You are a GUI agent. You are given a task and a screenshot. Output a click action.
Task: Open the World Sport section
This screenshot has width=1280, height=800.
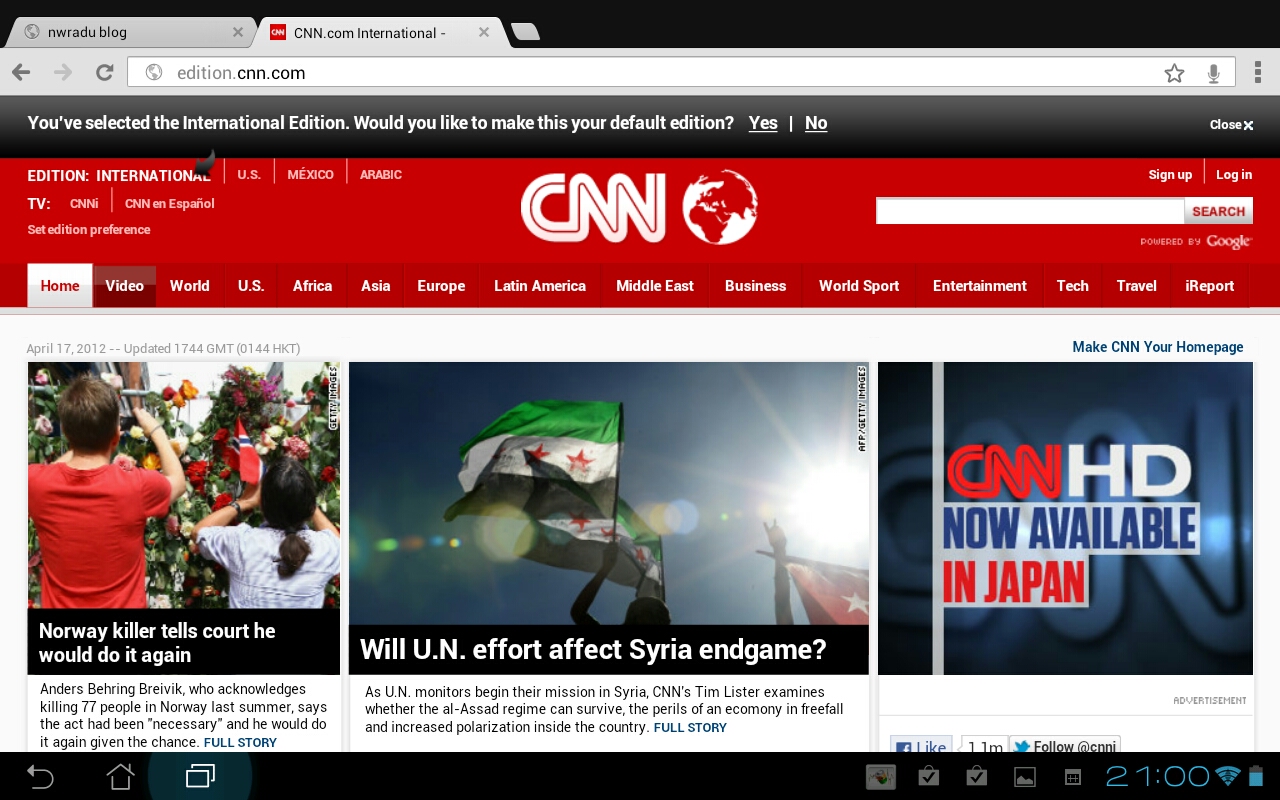(859, 285)
